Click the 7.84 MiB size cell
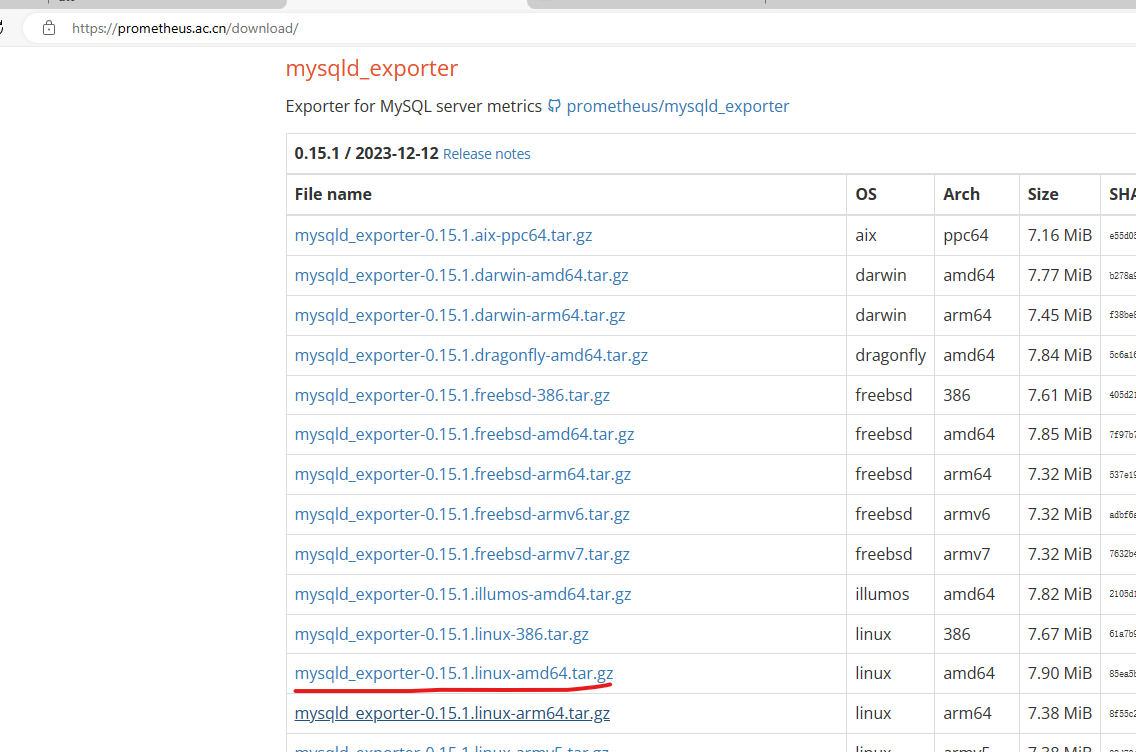 click(1059, 355)
